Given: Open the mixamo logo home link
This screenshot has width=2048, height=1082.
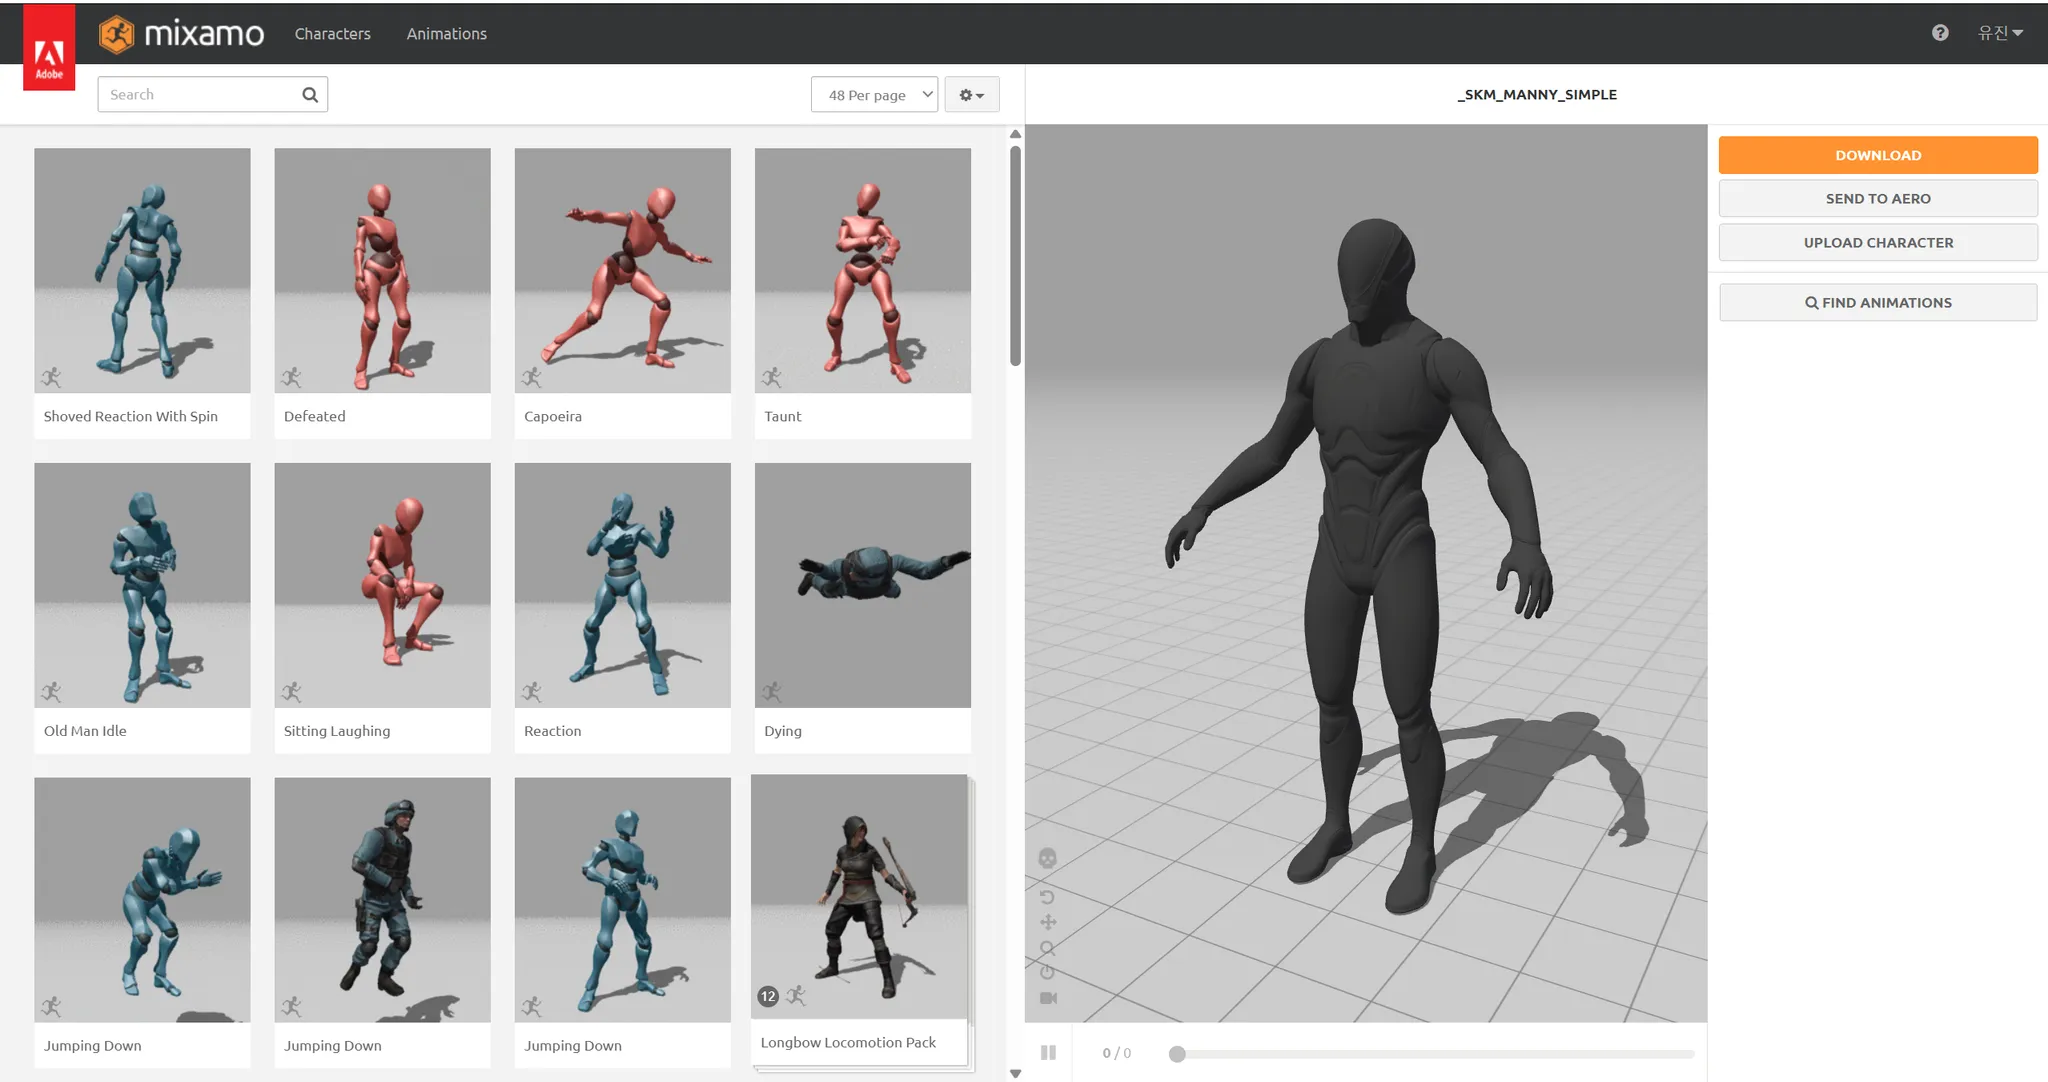Looking at the screenshot, I should coord(182,34).
